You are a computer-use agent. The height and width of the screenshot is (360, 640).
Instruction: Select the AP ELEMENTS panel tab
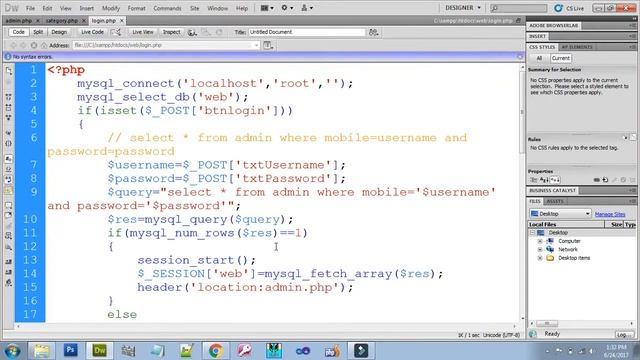point(577,47)
